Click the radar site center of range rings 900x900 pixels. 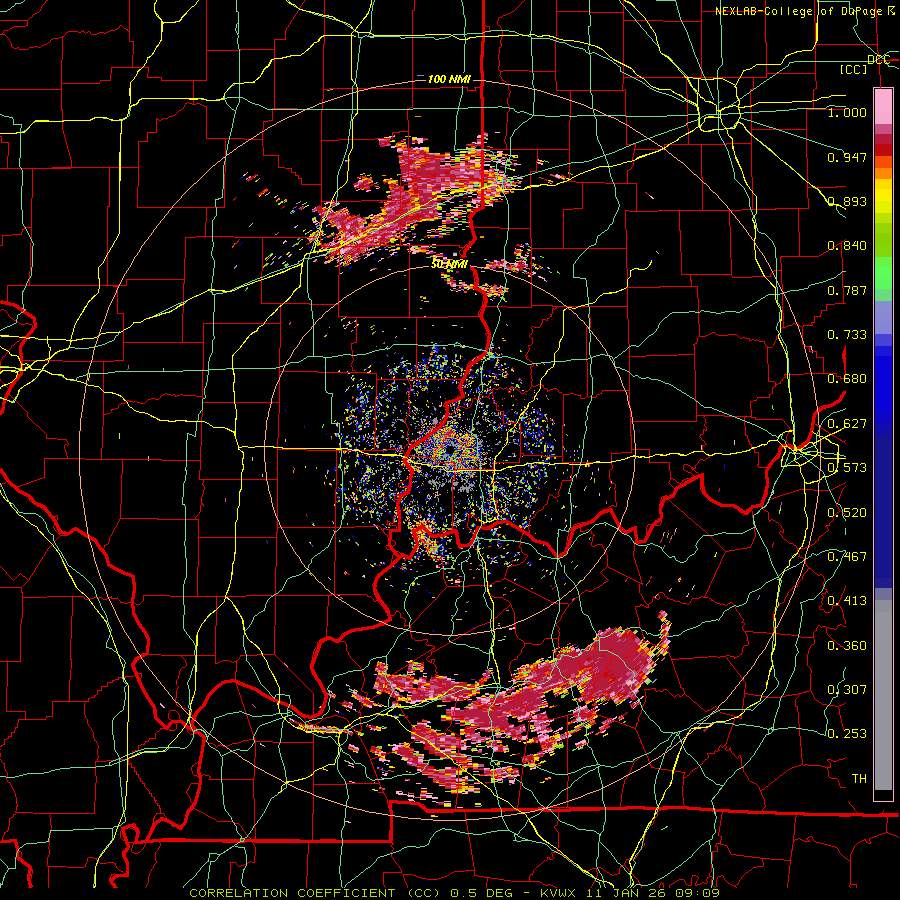(449, 449)
